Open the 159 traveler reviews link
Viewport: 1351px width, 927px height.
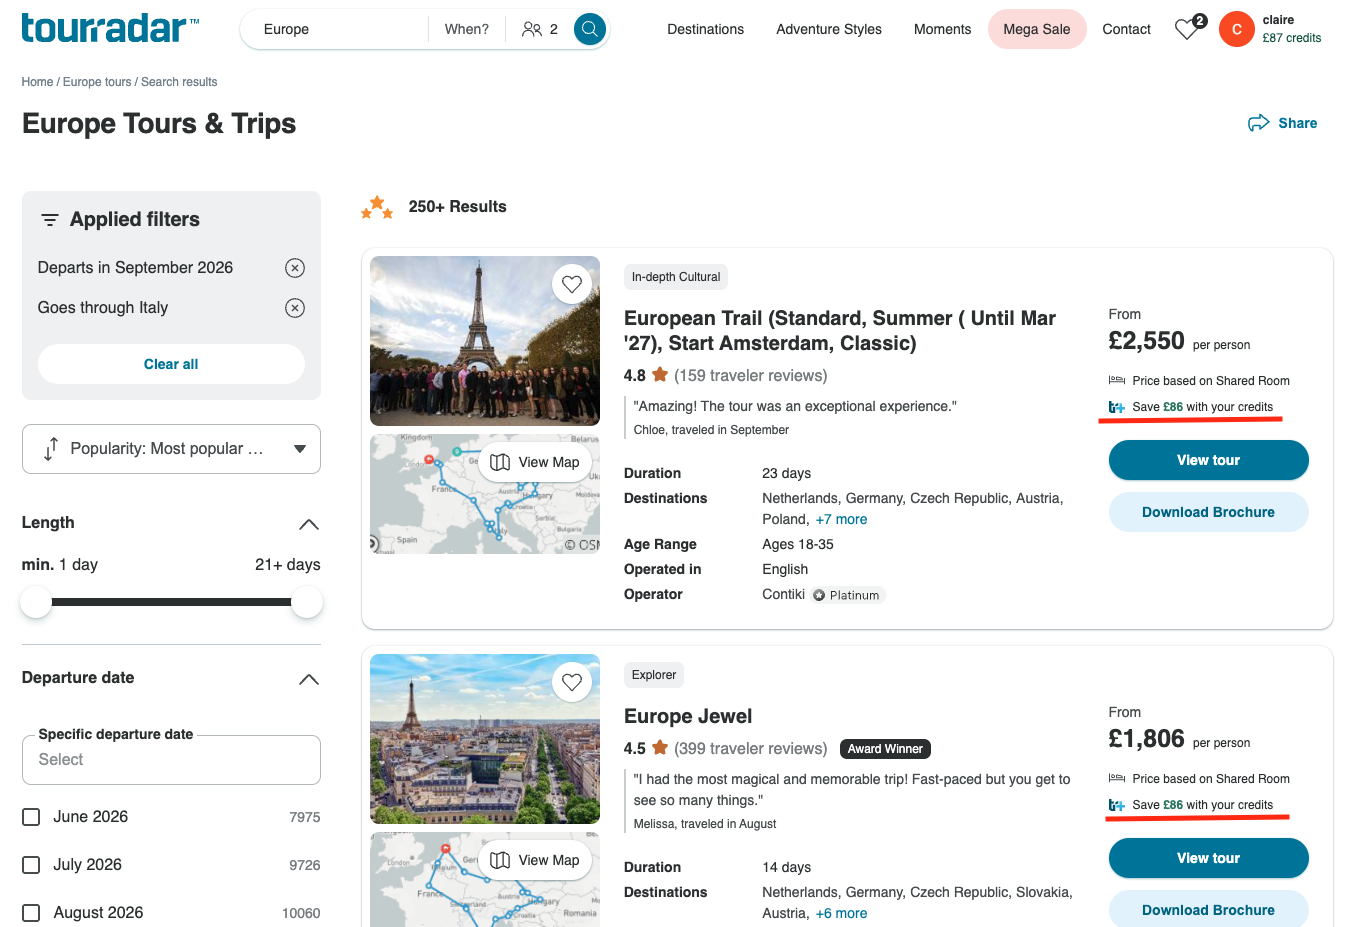pos(751,375)
